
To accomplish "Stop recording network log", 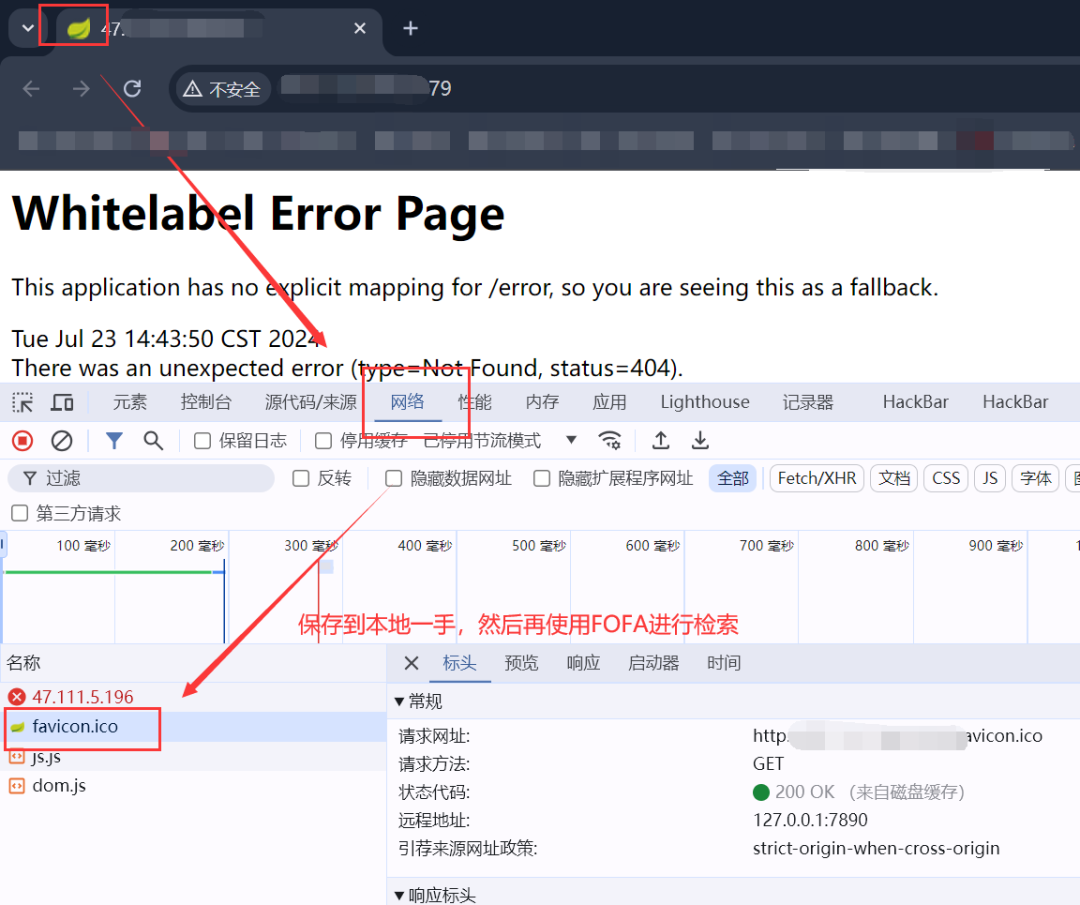I will pos(23,441).
